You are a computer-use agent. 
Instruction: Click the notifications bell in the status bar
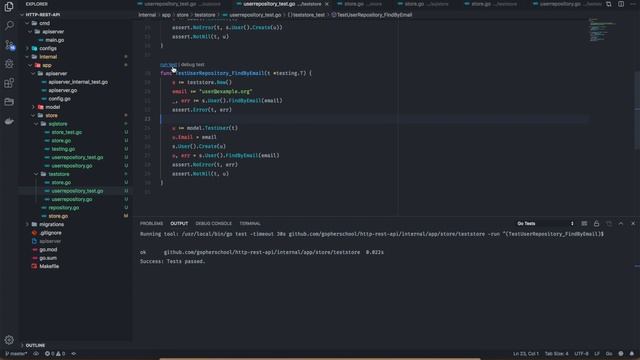pyautogui.click(x=632, y=353)
